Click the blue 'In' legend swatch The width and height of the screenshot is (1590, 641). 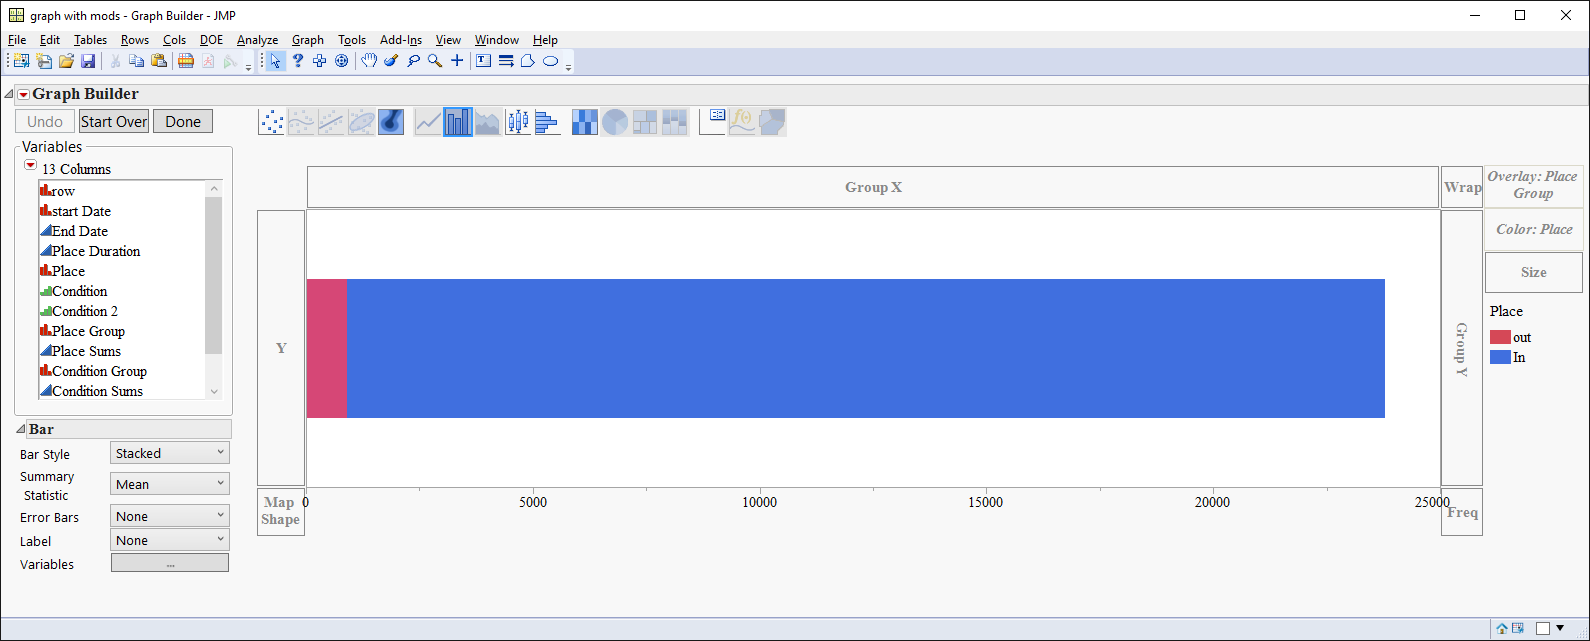(1500, 357)
